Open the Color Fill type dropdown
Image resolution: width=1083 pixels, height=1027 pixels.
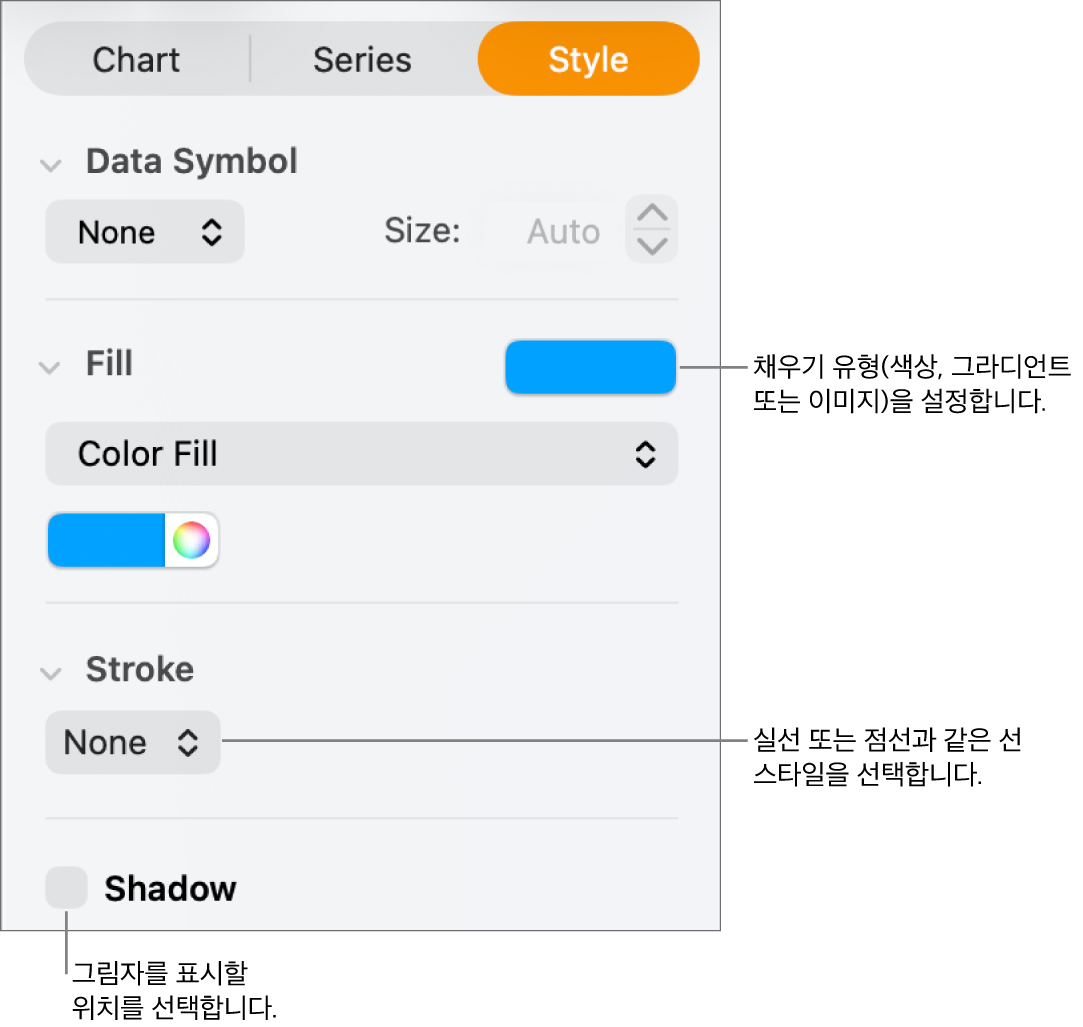(x=361, y=454)
